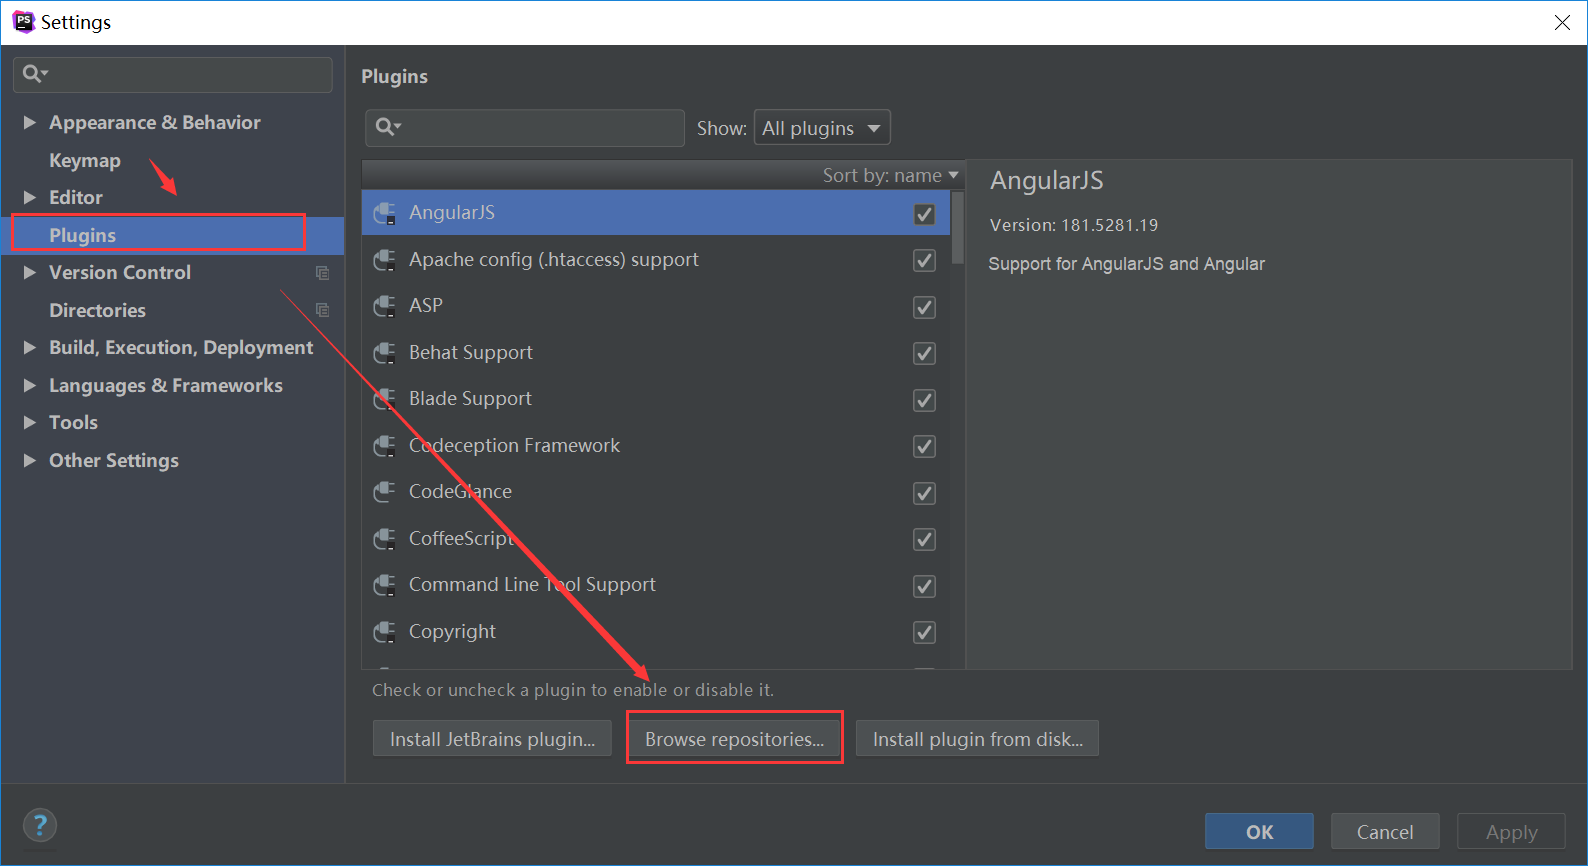Click the Blade Support plugin icon
The image size is (1588, 866).
[x=384, y=399]
